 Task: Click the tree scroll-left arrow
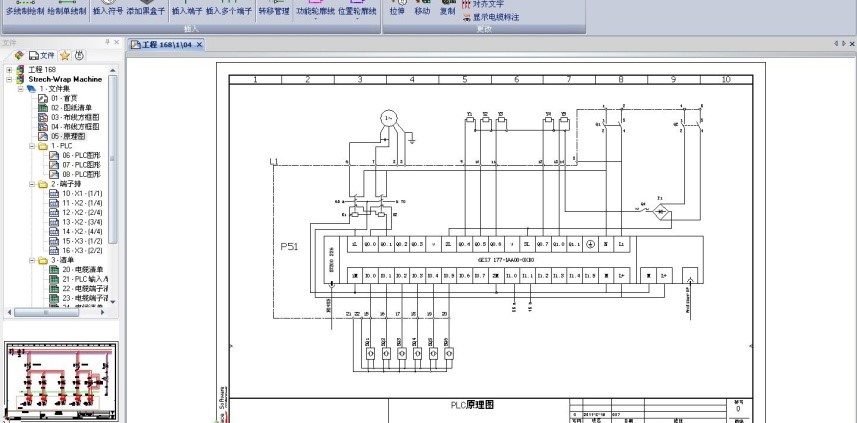point(9,313)
